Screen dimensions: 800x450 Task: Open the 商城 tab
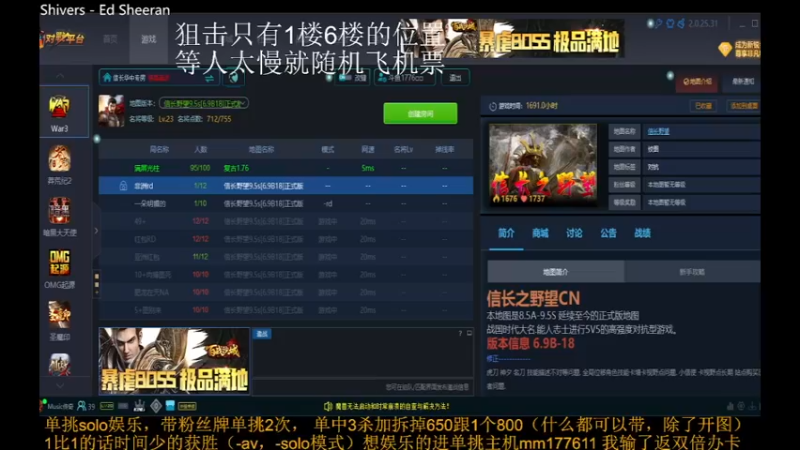[x=540, y=233]
